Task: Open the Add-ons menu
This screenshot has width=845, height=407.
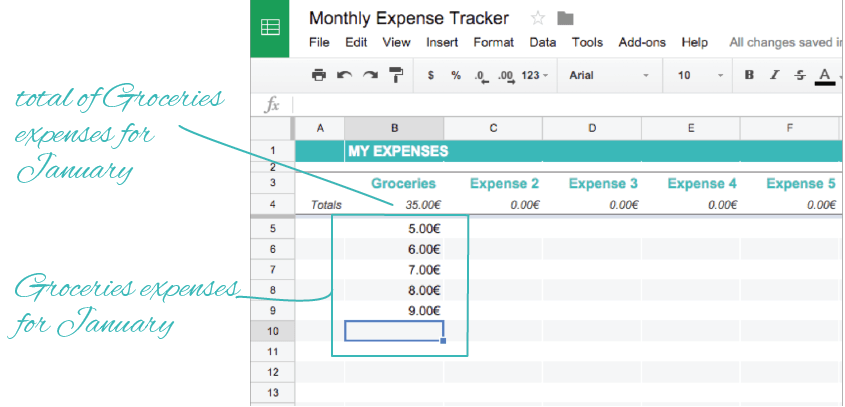Action: click(642, 43)
